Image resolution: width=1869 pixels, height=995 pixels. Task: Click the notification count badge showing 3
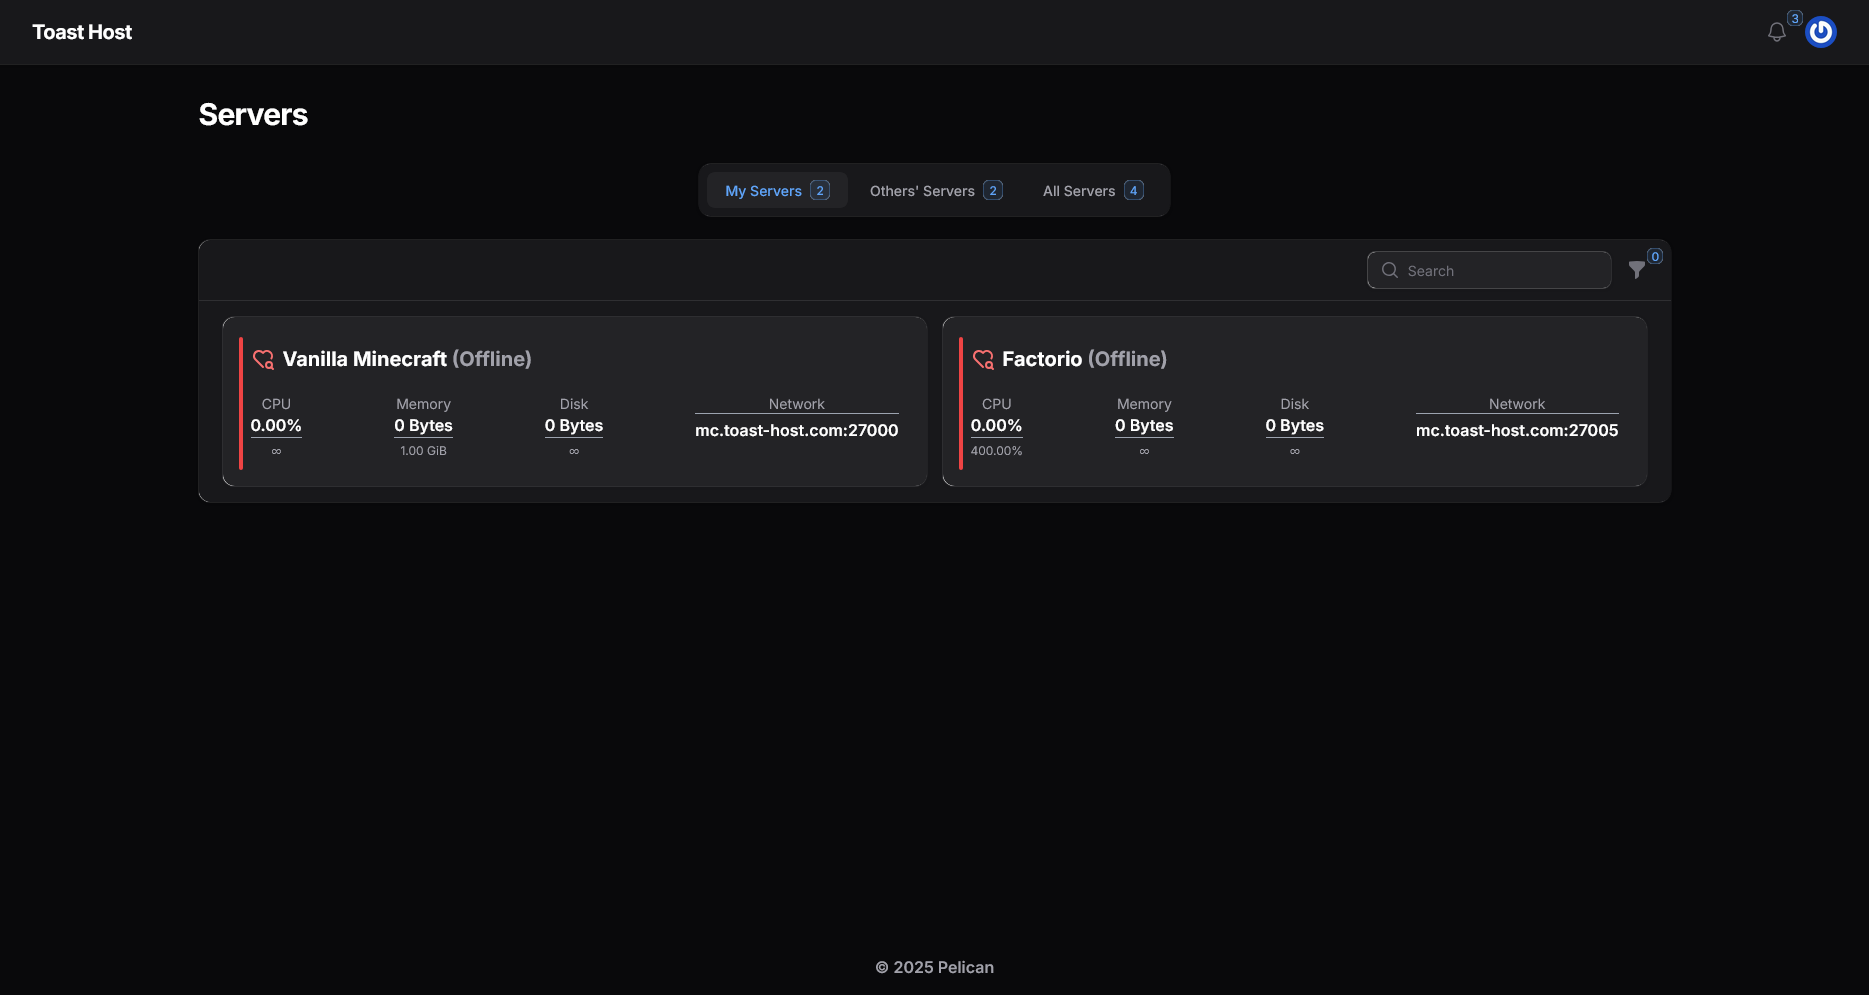pyautogui.click(x=1795, y=18)
